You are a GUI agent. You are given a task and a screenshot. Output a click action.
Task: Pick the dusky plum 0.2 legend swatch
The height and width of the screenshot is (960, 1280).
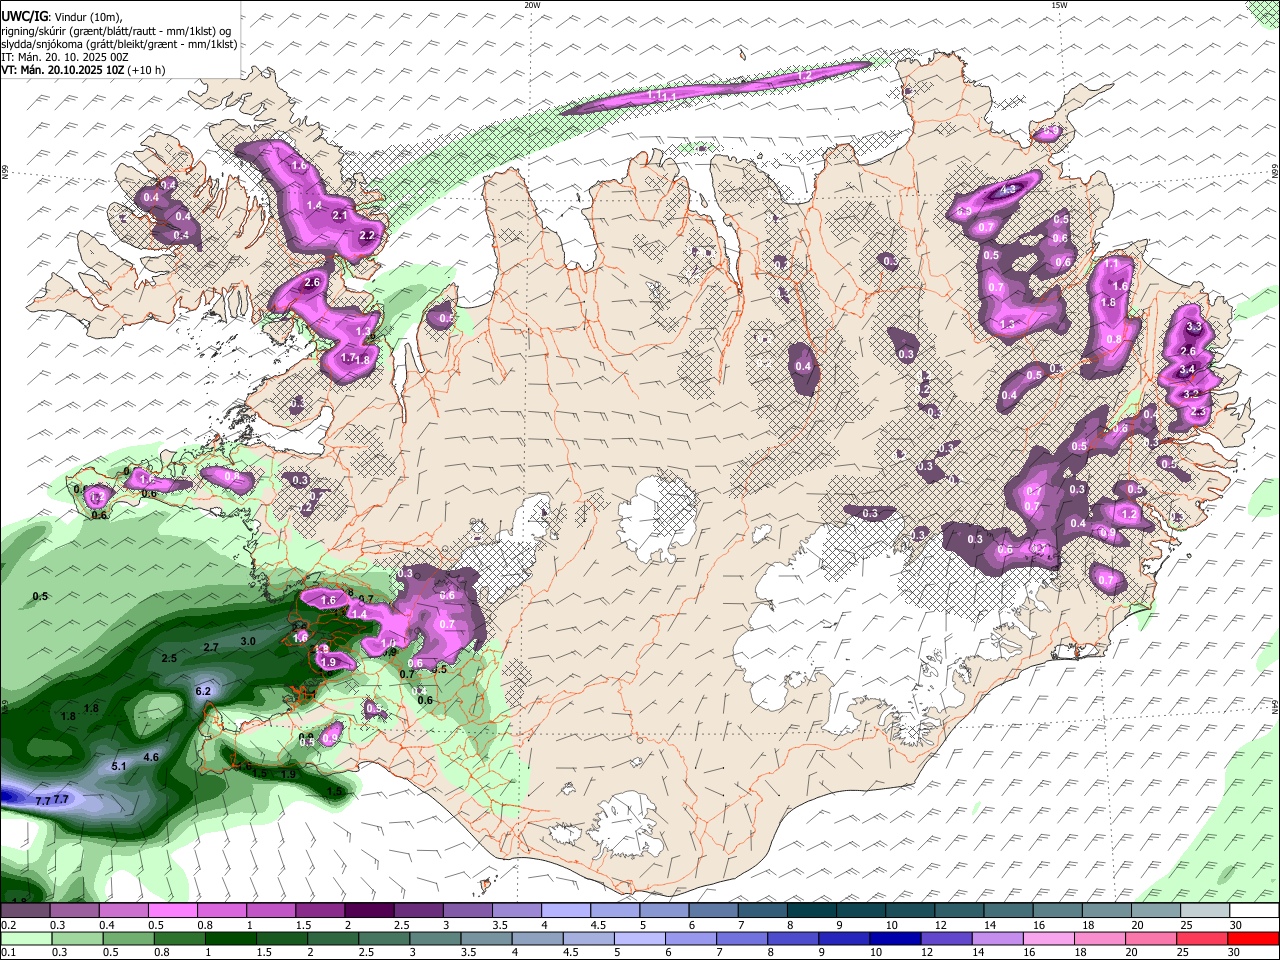(x=25, y=911)
